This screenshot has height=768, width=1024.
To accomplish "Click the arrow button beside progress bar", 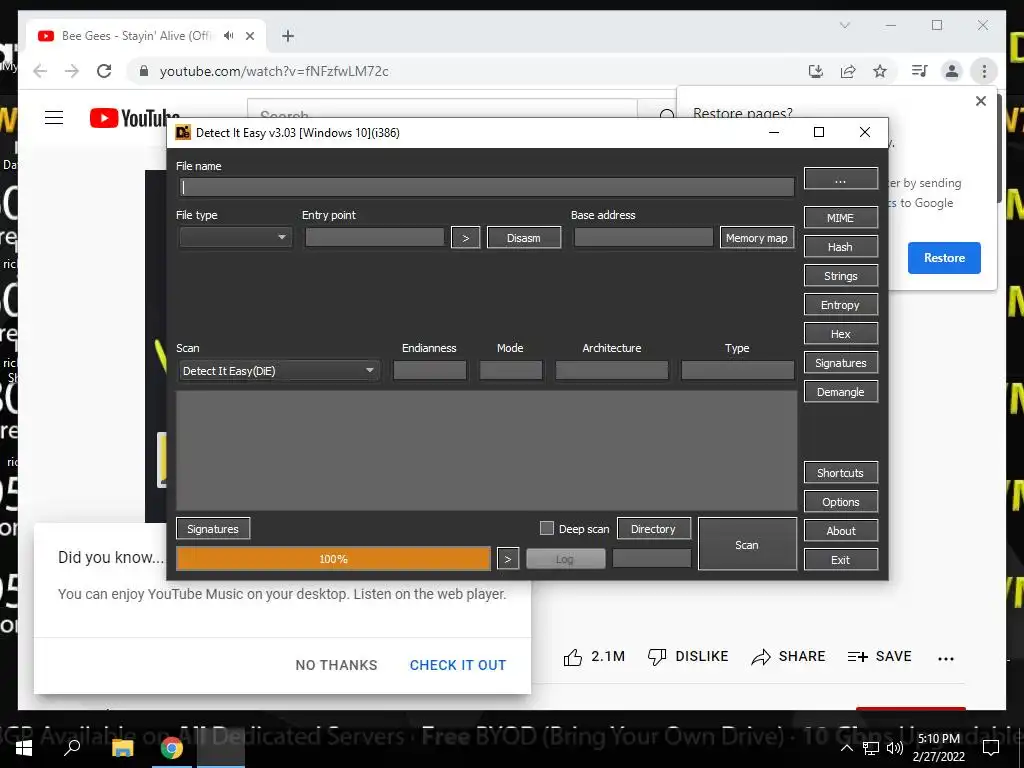I will coord(507,559).
